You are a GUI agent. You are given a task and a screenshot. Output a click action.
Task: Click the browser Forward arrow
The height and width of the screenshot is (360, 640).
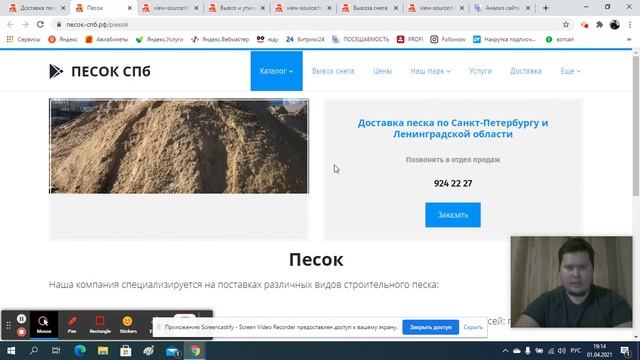tap(25, 24)
